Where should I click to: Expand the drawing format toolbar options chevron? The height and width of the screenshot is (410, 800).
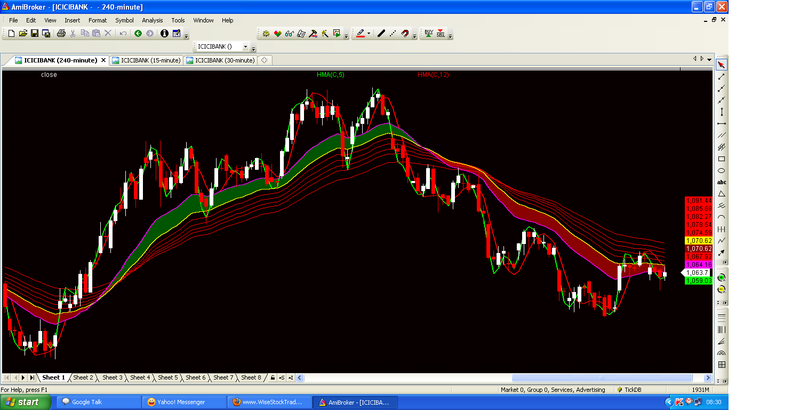[x=414, y=36]
